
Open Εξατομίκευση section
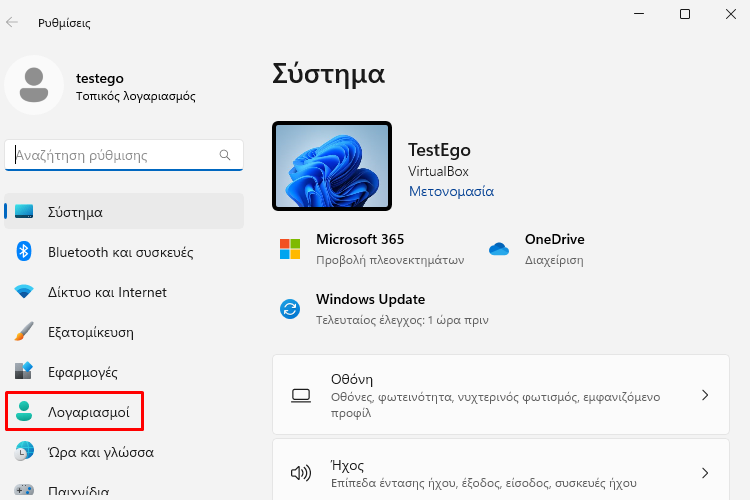pyautogui.click(x=124, y=332)
